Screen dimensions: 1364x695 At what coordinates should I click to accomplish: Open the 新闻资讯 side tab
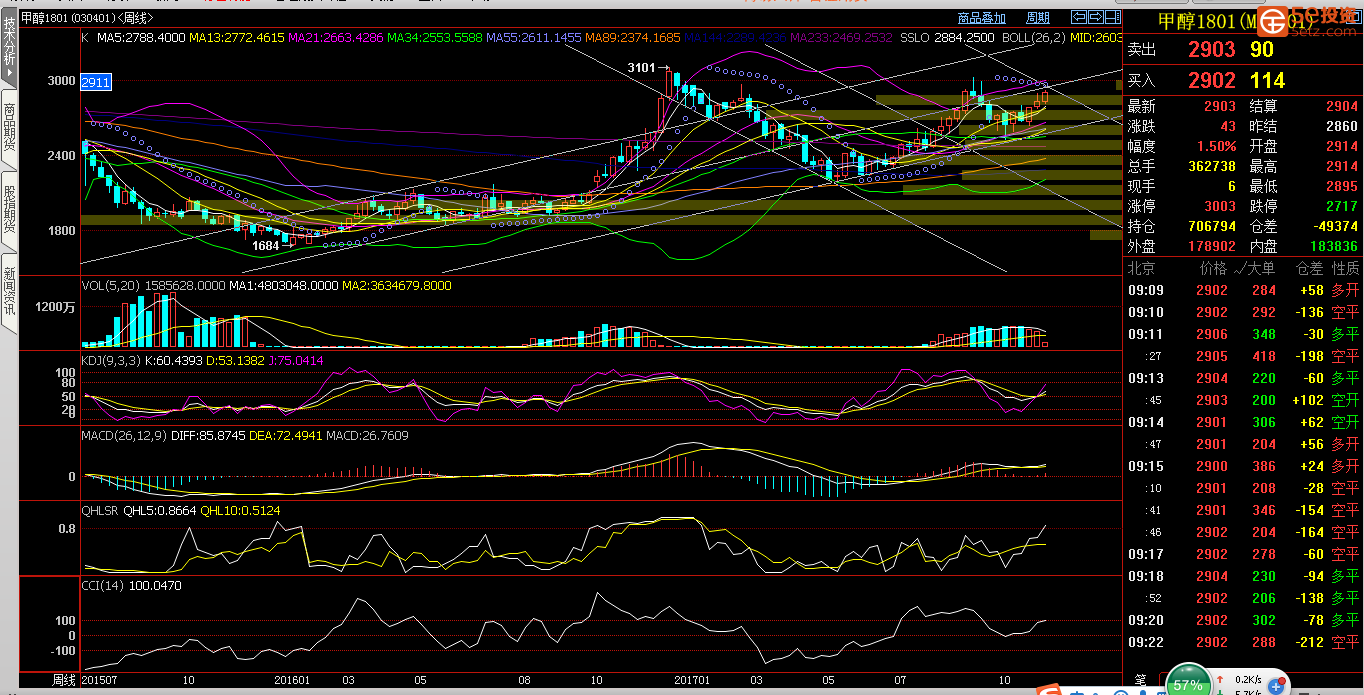pos(9,292)
